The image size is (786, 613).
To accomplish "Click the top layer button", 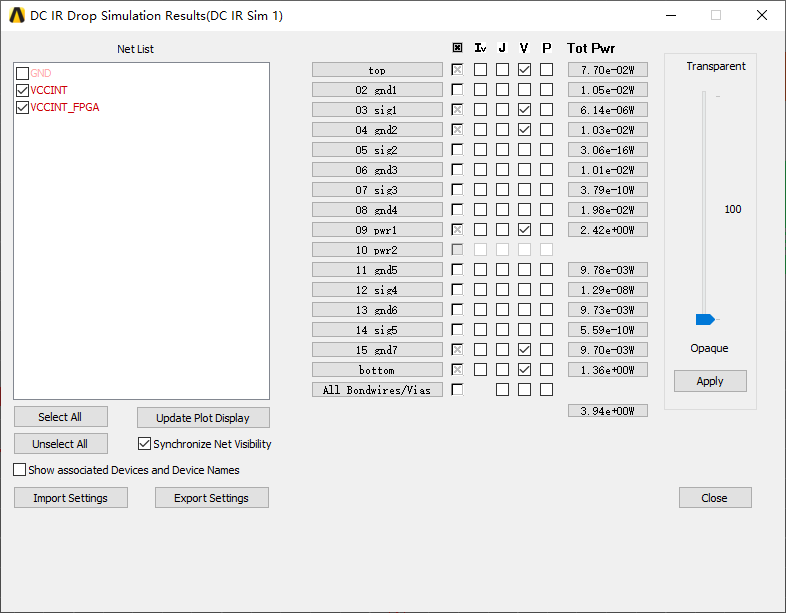I will click(x=377, y=70).
